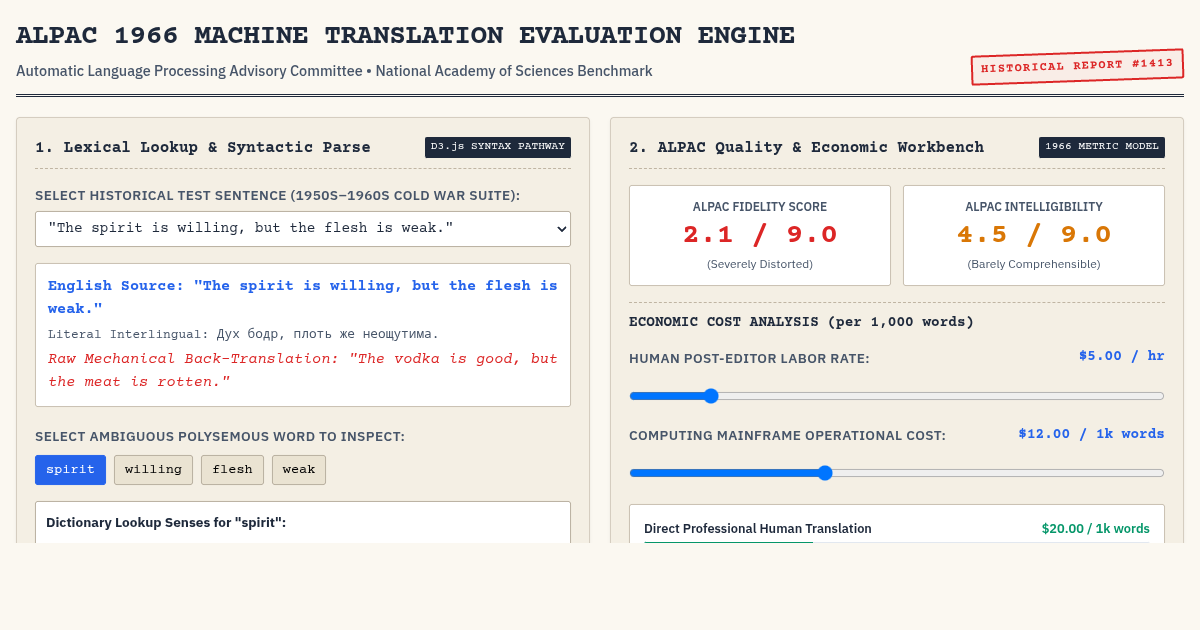Click the Advisory Committee subtitle line

click(x=334, y=71)
